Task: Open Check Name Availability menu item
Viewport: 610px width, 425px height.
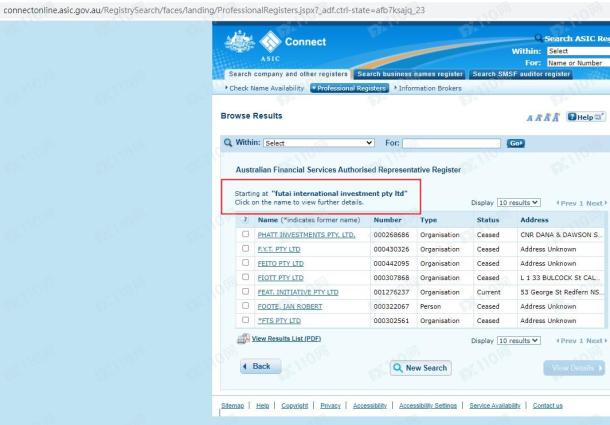Action: coord(265,88)
